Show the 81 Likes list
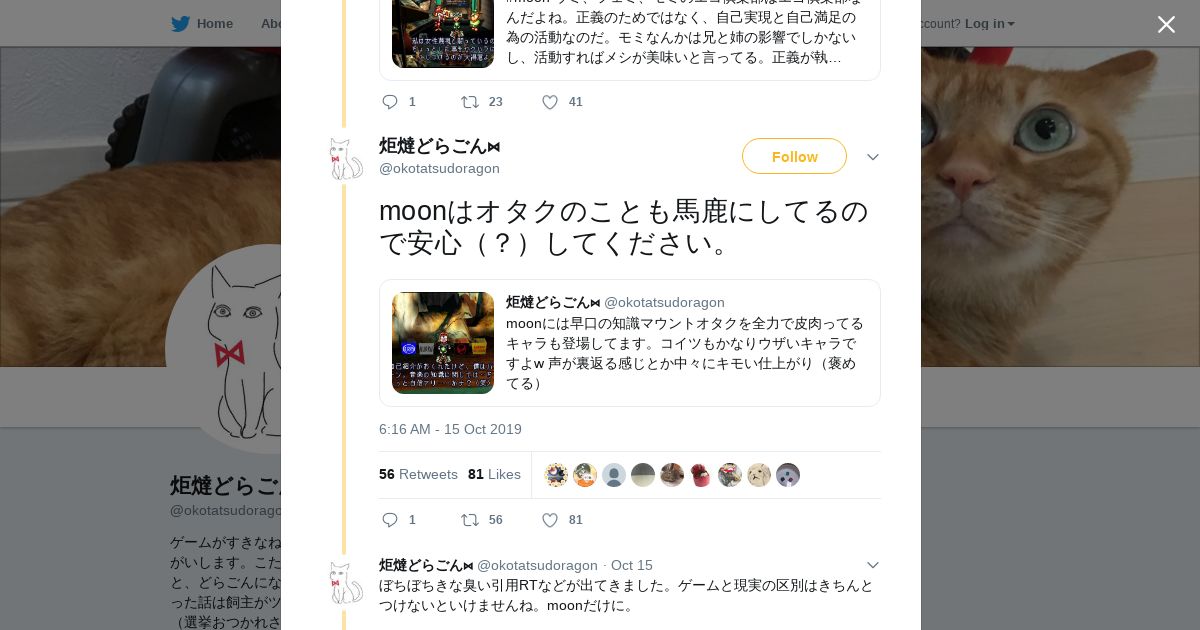 click(494, 474)
